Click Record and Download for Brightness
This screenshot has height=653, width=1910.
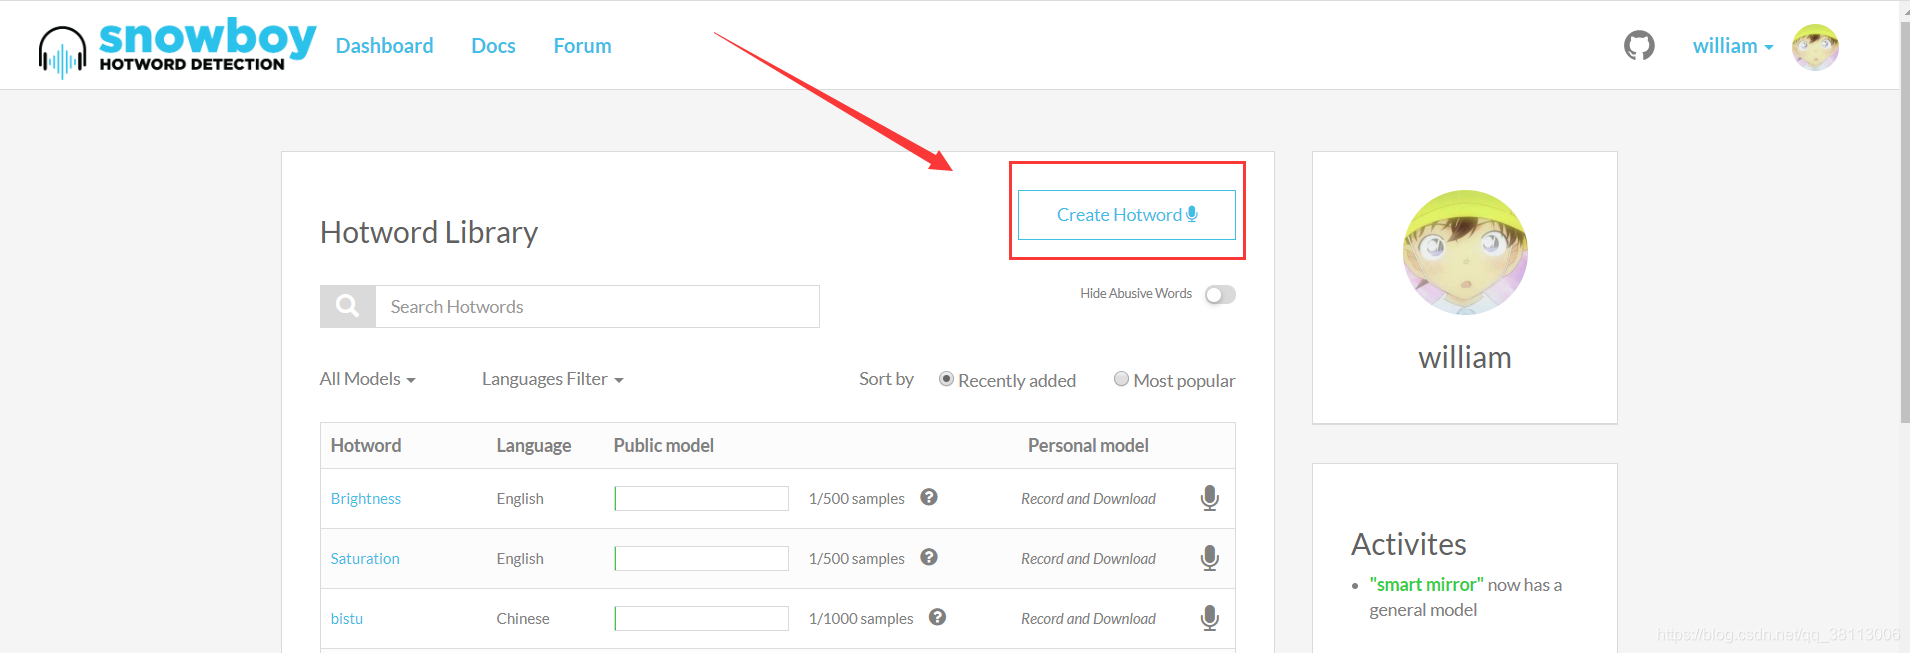coord(1088,498)
